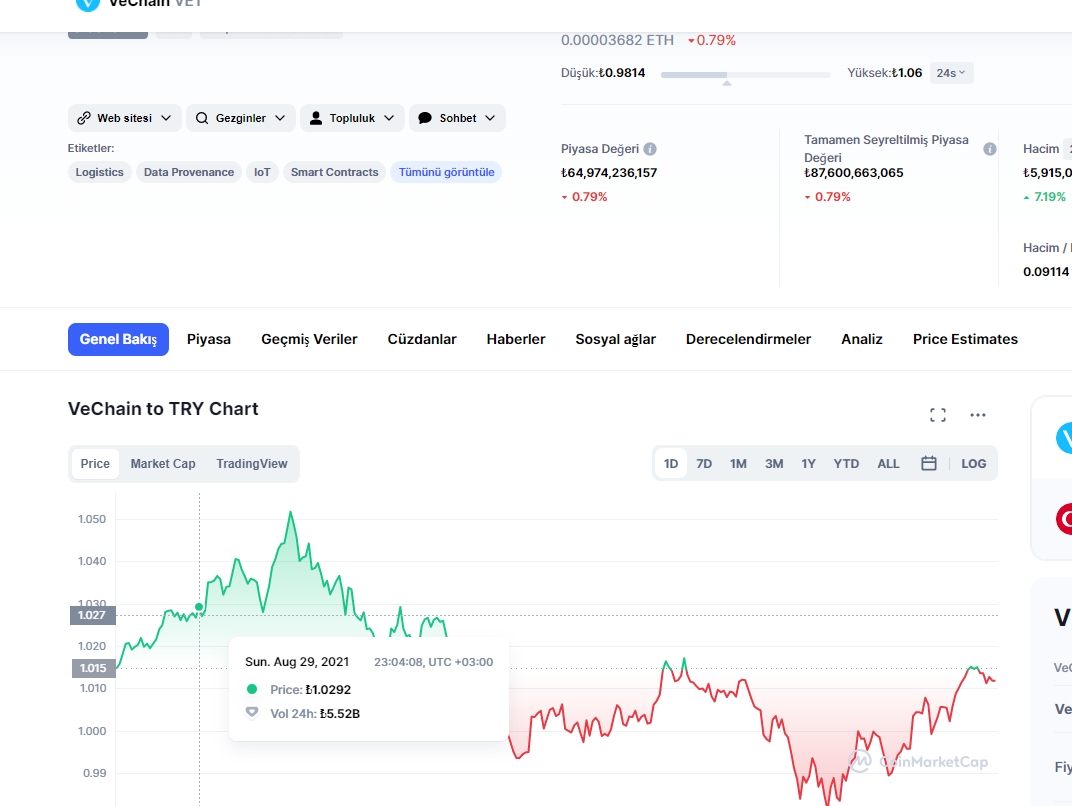
Task: Click the green data point on the chart line
Action: (x=199, y=607)
